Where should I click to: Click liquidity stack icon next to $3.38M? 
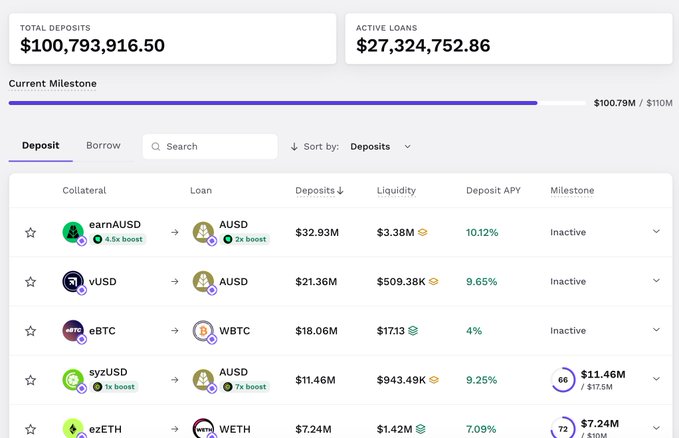tap(423, 233)
